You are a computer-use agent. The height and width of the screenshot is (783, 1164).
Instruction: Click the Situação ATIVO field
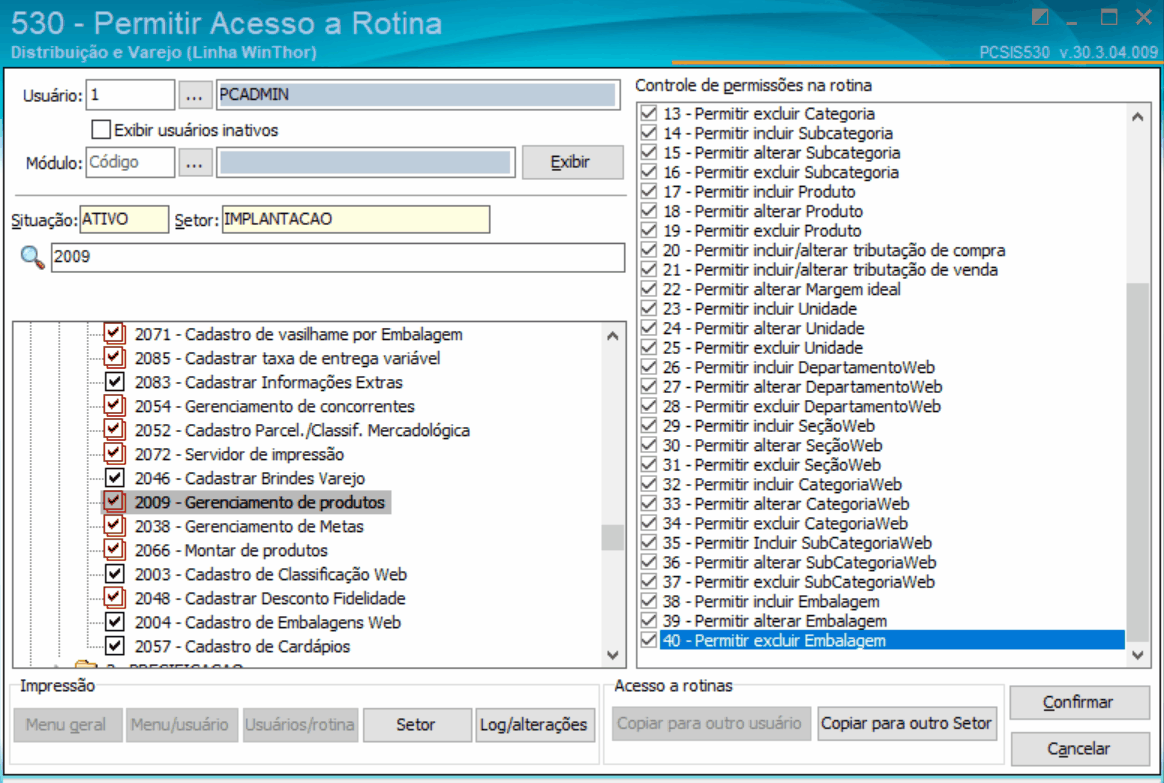124,220
